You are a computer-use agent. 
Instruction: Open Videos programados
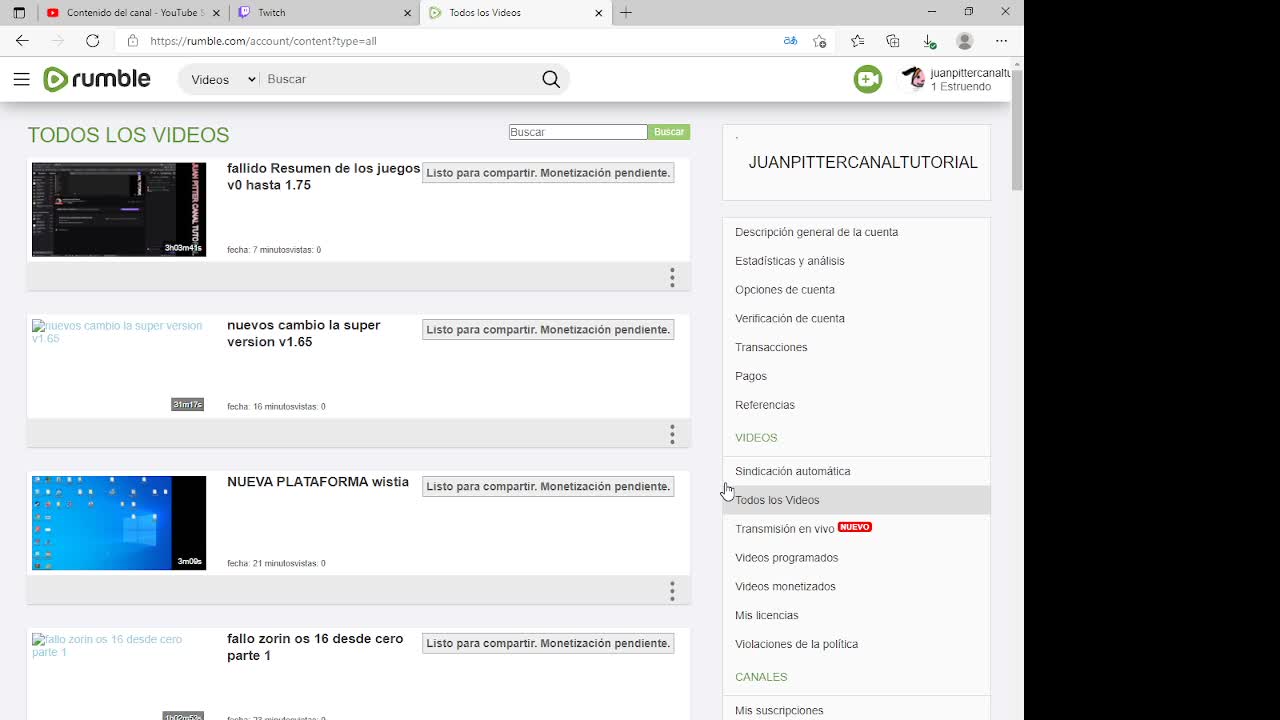pyautogui.click(x=786, y=559)
